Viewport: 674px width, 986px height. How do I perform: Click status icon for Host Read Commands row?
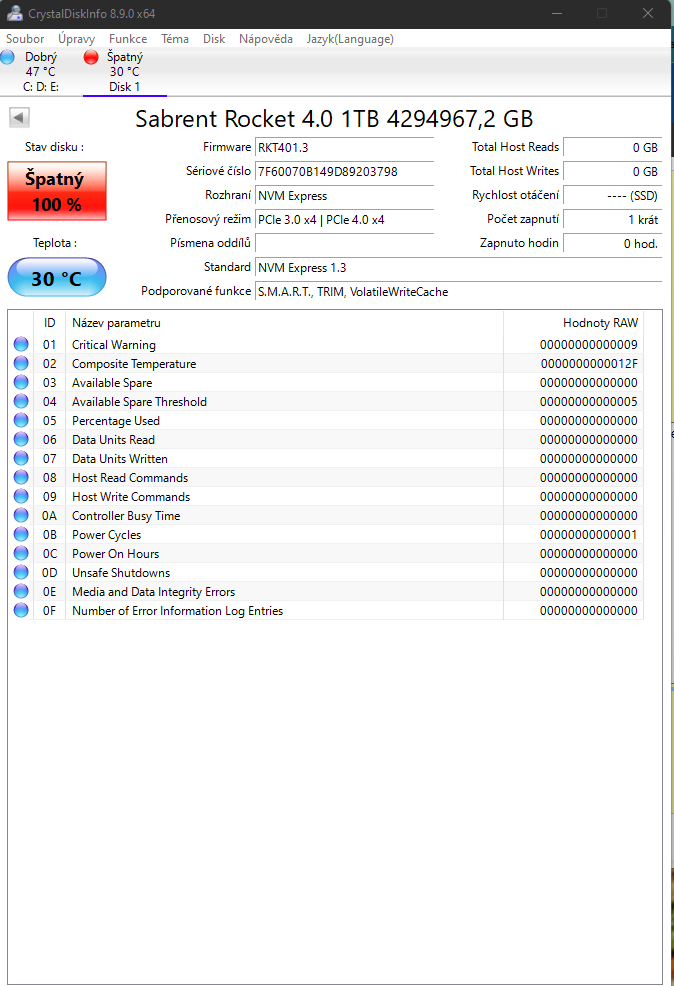click(x=21, y=477)
